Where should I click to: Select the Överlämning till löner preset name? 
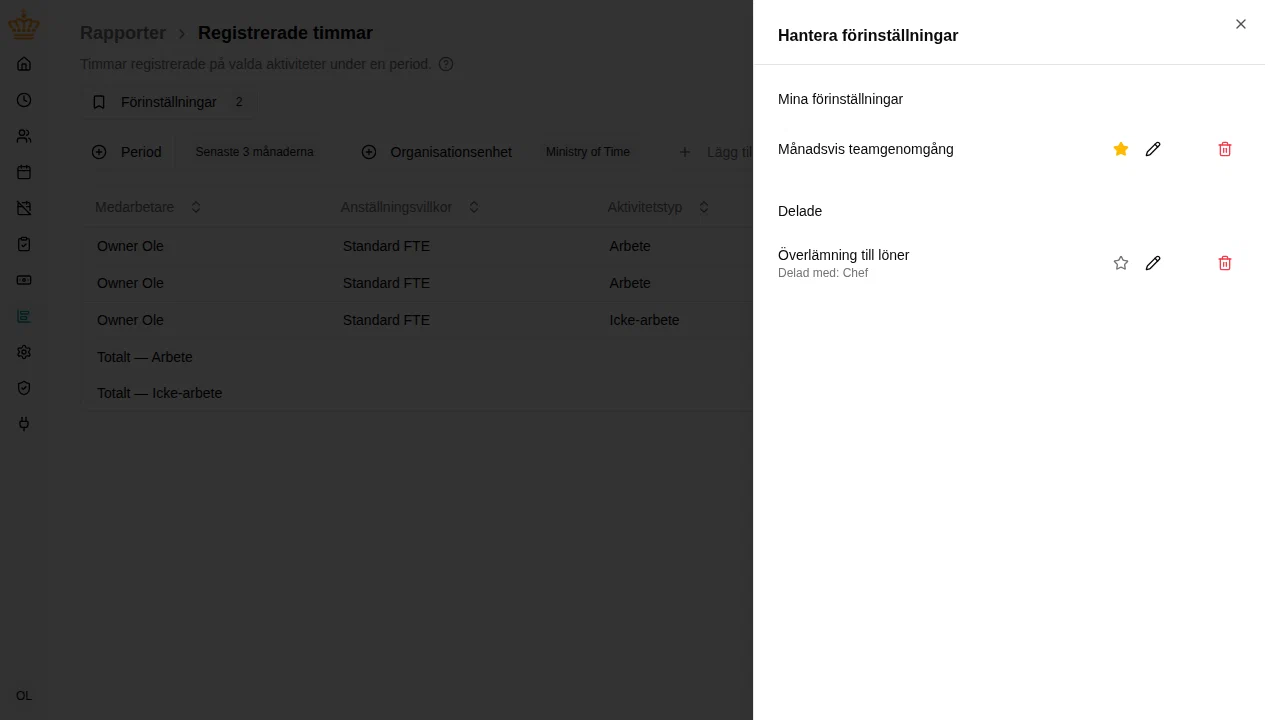coord(843,255)
